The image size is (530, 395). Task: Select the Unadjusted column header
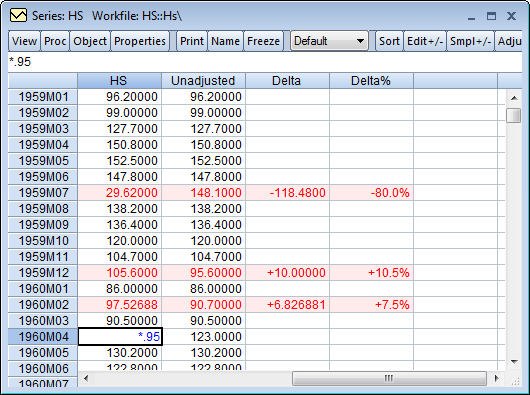(x=203, y=81)
